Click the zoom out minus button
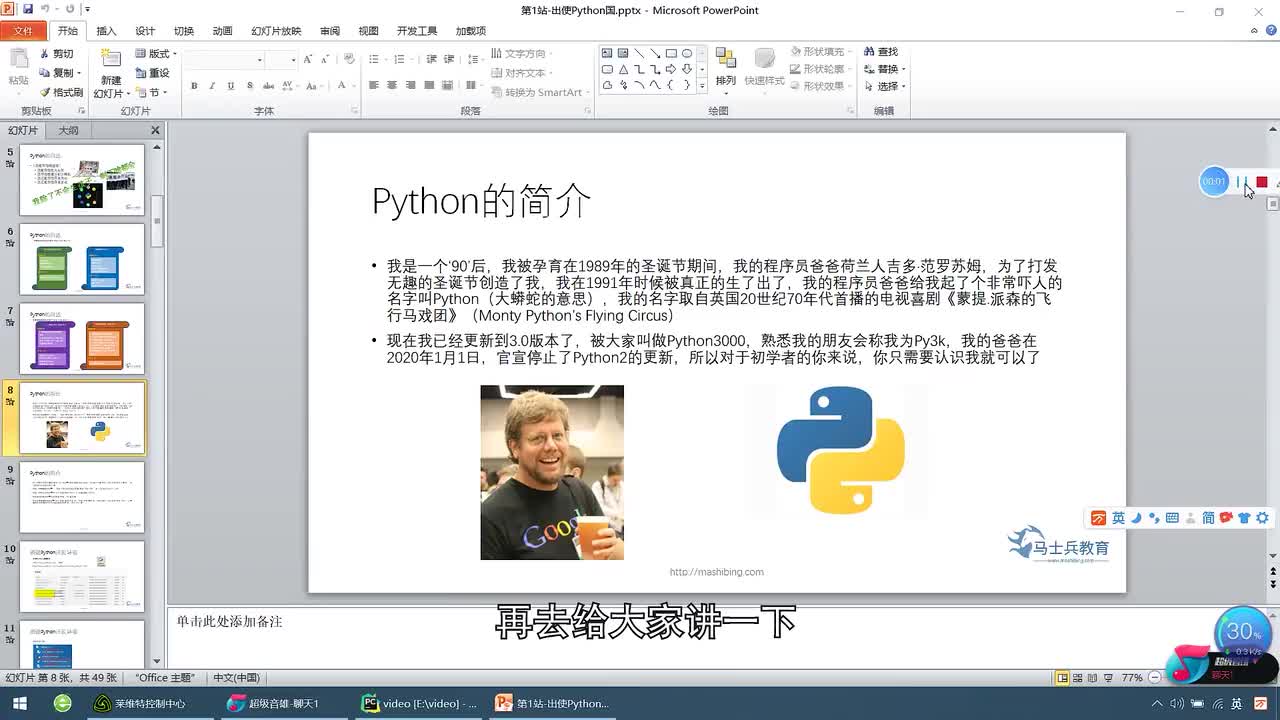Viewport: 1280px width, 720px height. pos(1155,677)
